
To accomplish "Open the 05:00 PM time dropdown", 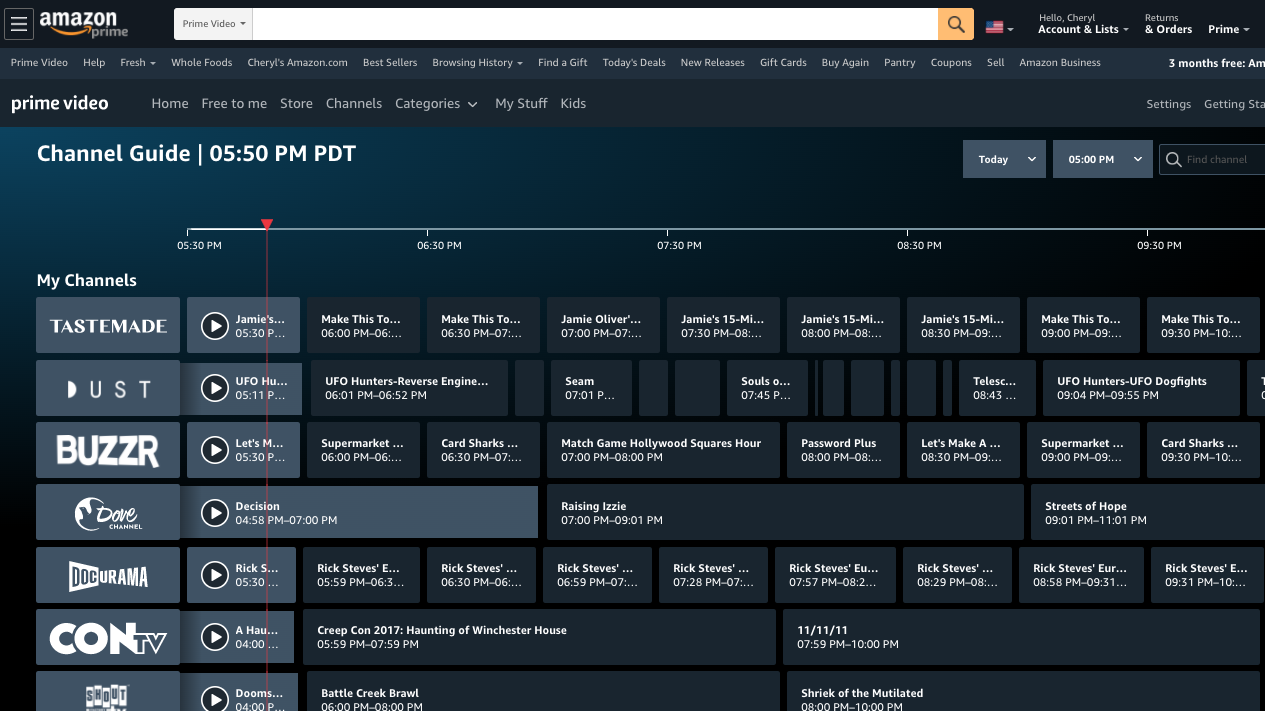I will coord(1102,159).
